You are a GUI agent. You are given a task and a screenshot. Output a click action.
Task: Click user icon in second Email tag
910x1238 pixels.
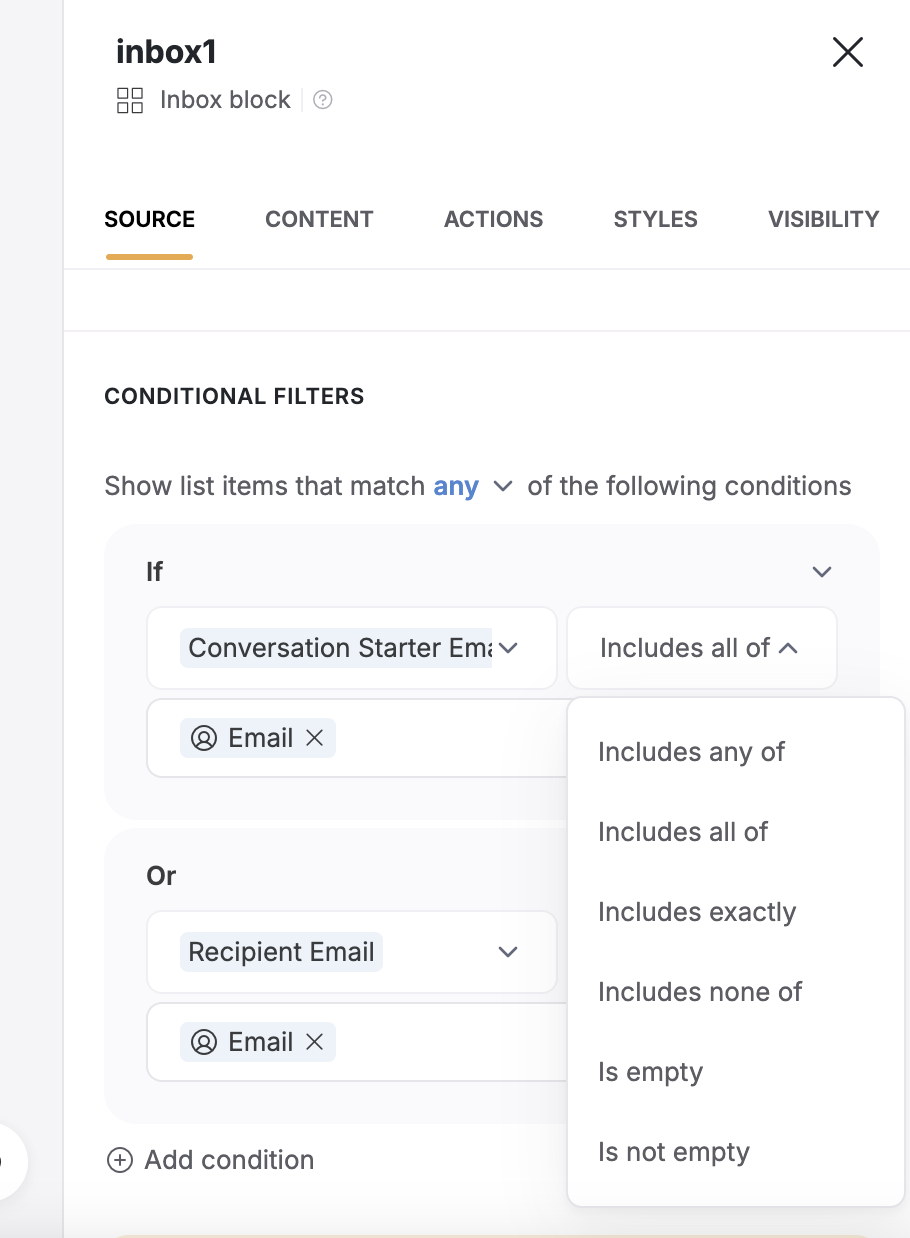pyautogui.click(x=204, y=1042)
